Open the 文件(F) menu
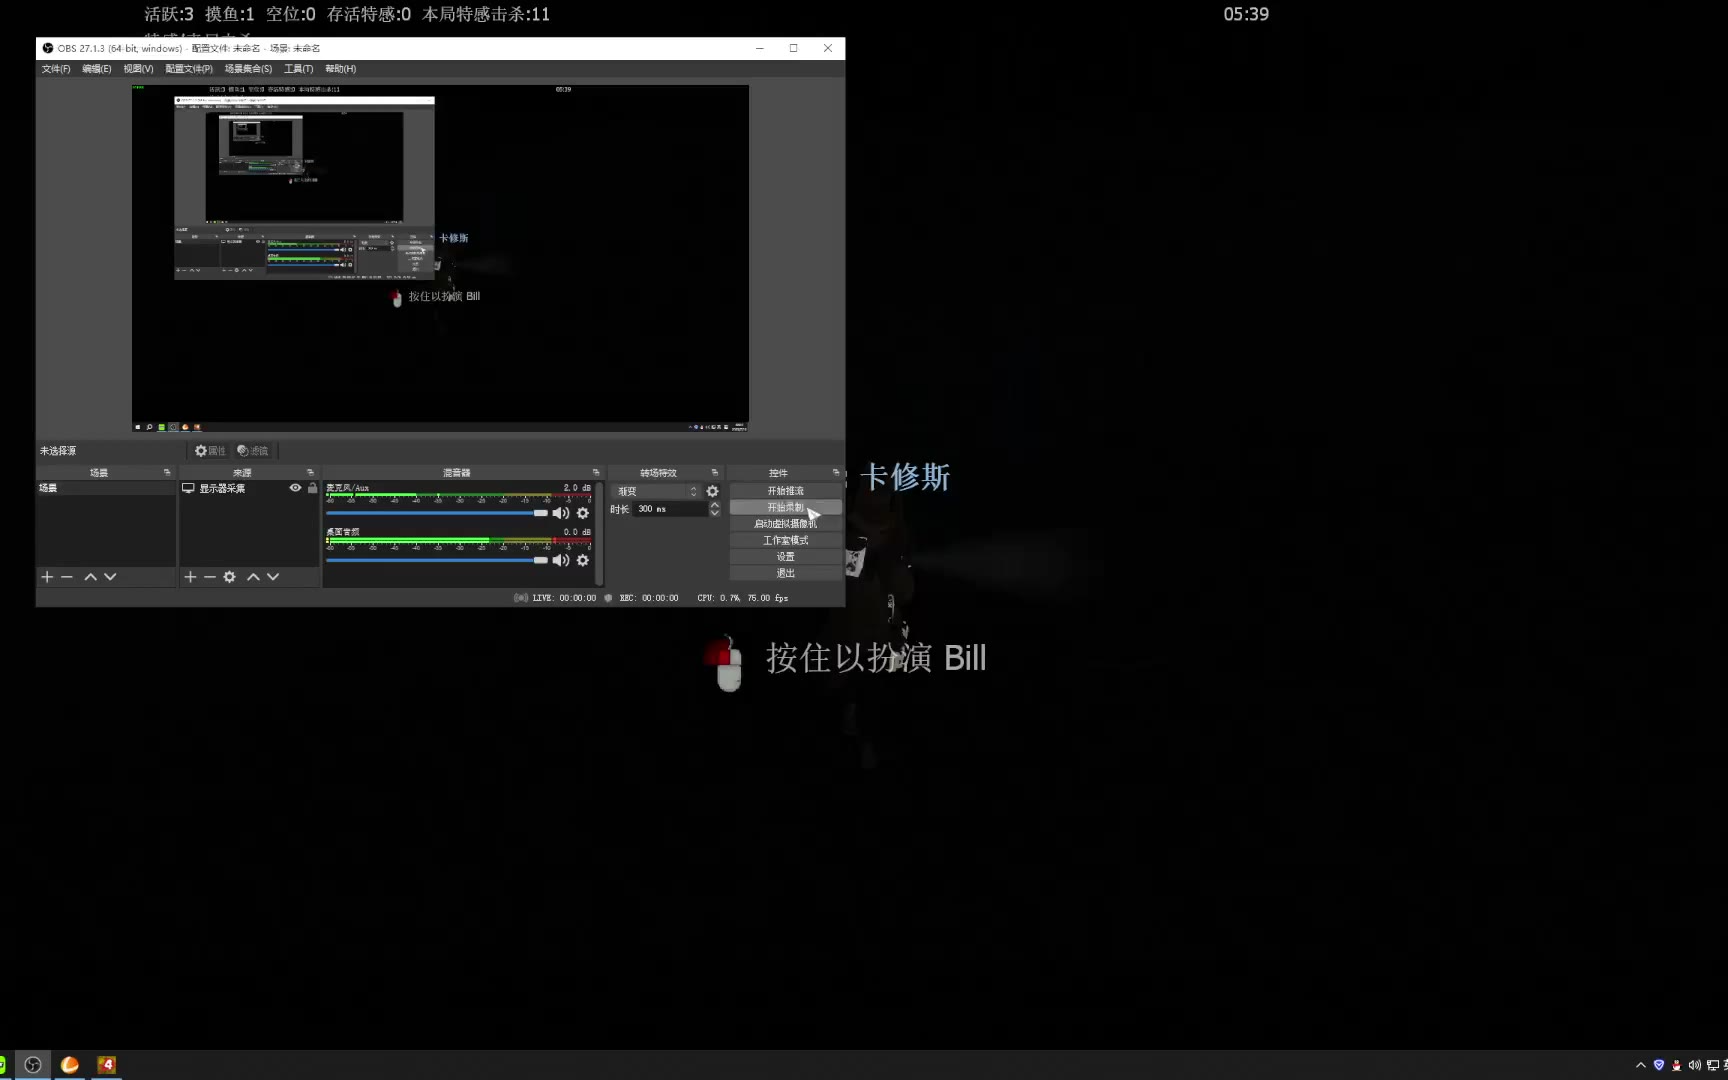Image resolution: width=1728 pixels, height=1080 pixels. (x=56, y=69)
